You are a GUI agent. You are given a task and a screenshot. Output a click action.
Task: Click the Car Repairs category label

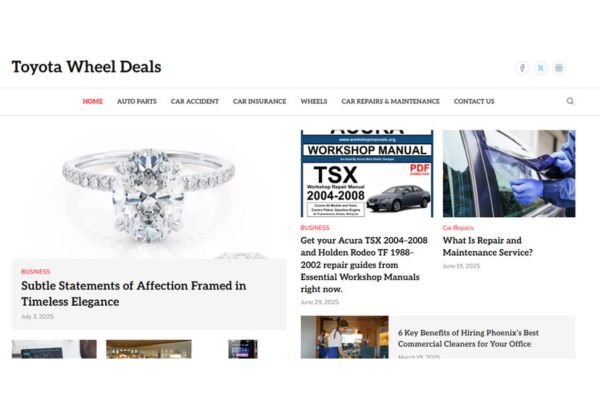point(458,228)
